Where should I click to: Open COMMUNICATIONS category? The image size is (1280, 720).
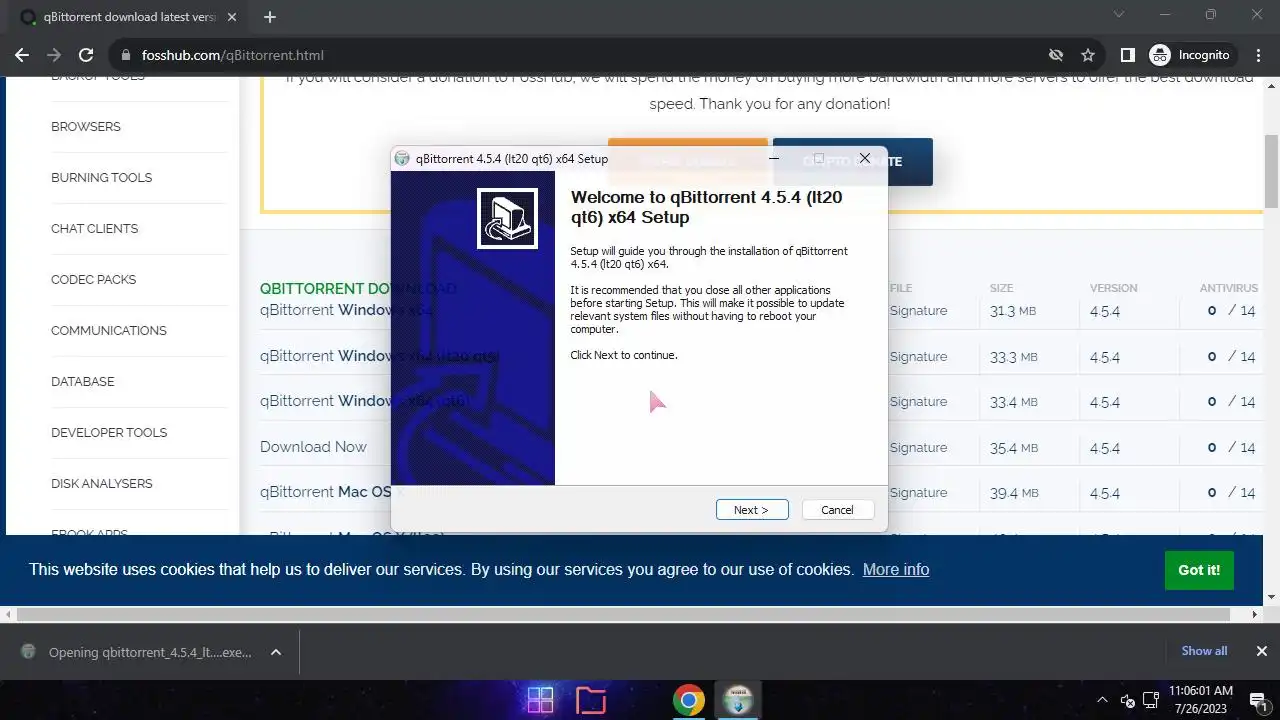point(109,331)
